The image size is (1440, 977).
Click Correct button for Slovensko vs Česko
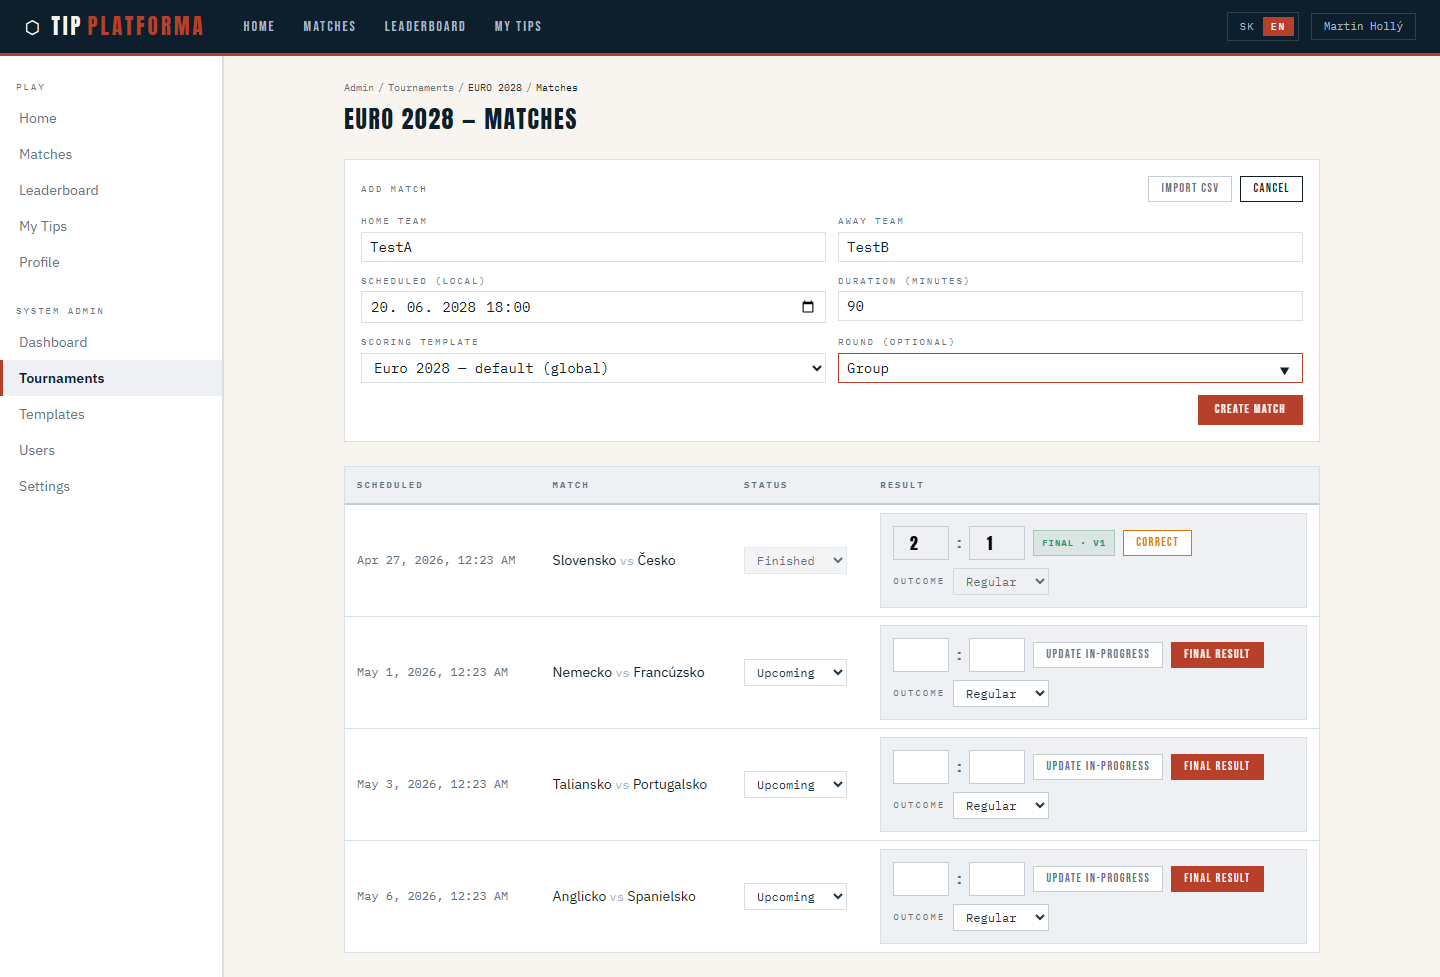1156,542
